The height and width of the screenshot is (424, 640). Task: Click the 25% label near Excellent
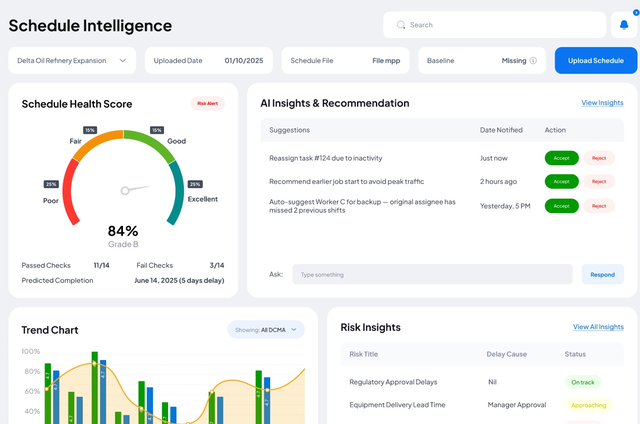click(x=195, y=184)
